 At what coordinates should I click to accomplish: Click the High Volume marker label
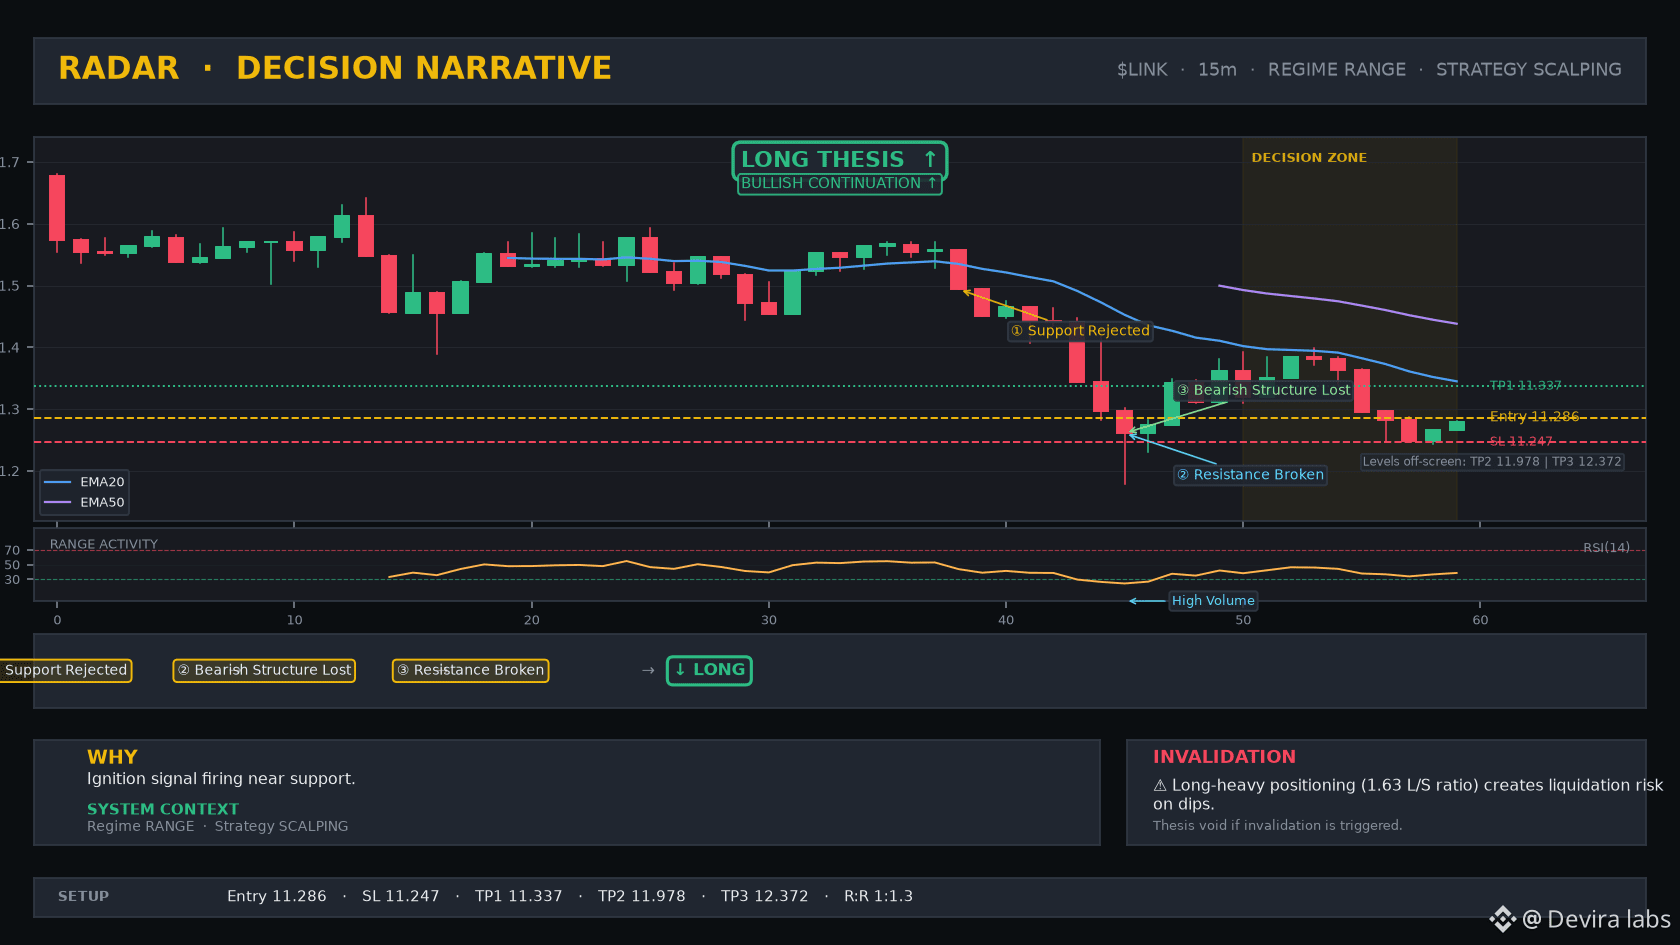(1213, 600)
